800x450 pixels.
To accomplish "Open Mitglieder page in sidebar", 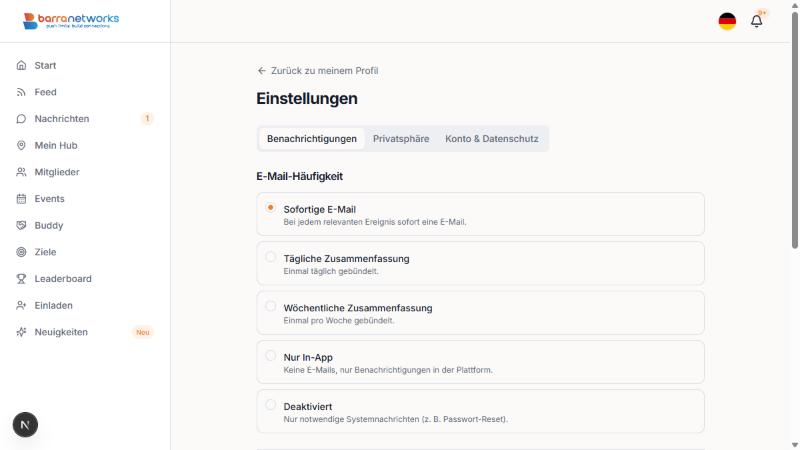I will (85, 172).
